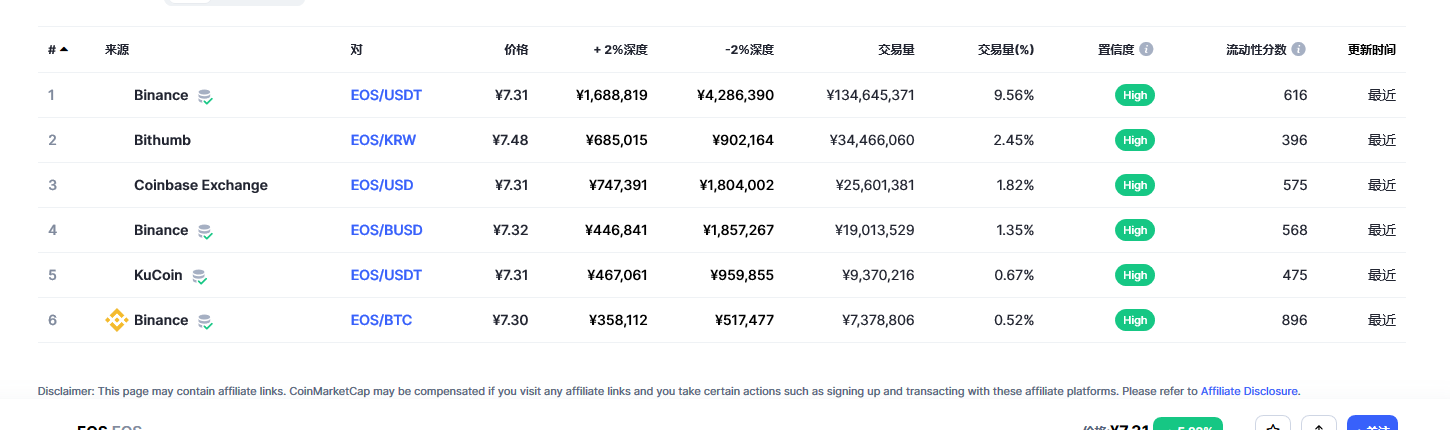Open the EOS/USD Coinbase pair link
This screenshot has height=430, width=1450.
point(382,185)
